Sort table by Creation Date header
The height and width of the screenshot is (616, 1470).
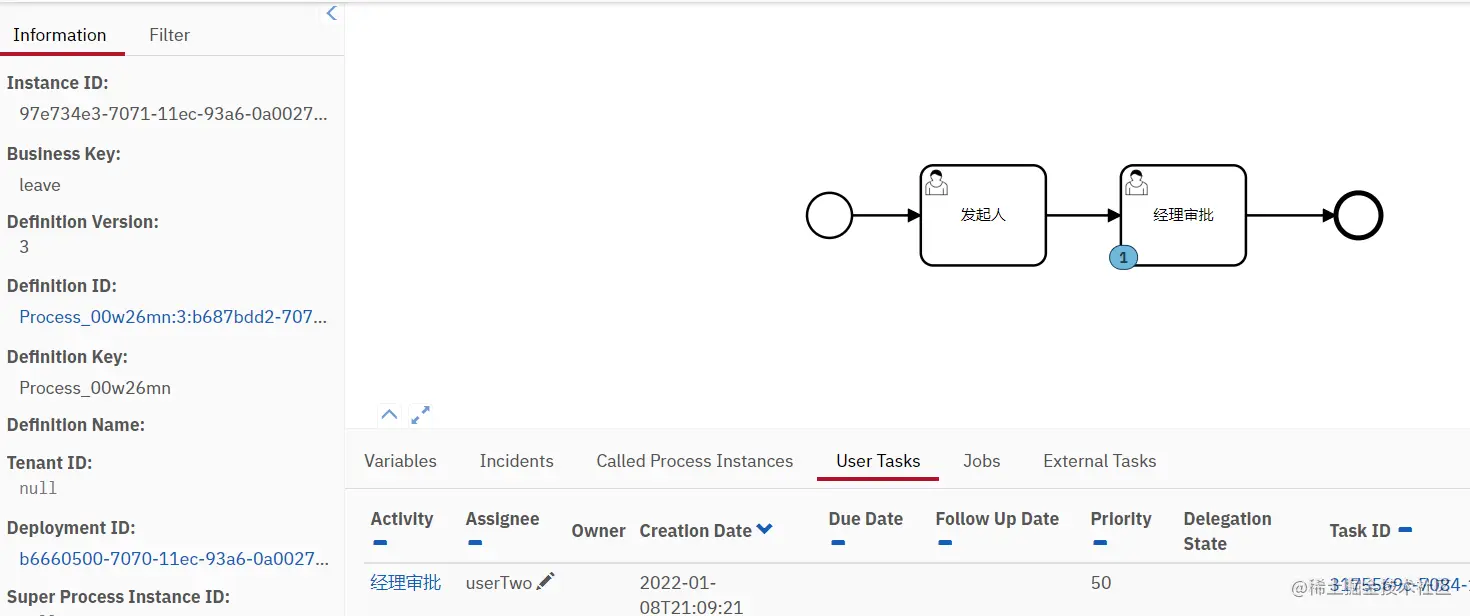click(x=695, y=531)
